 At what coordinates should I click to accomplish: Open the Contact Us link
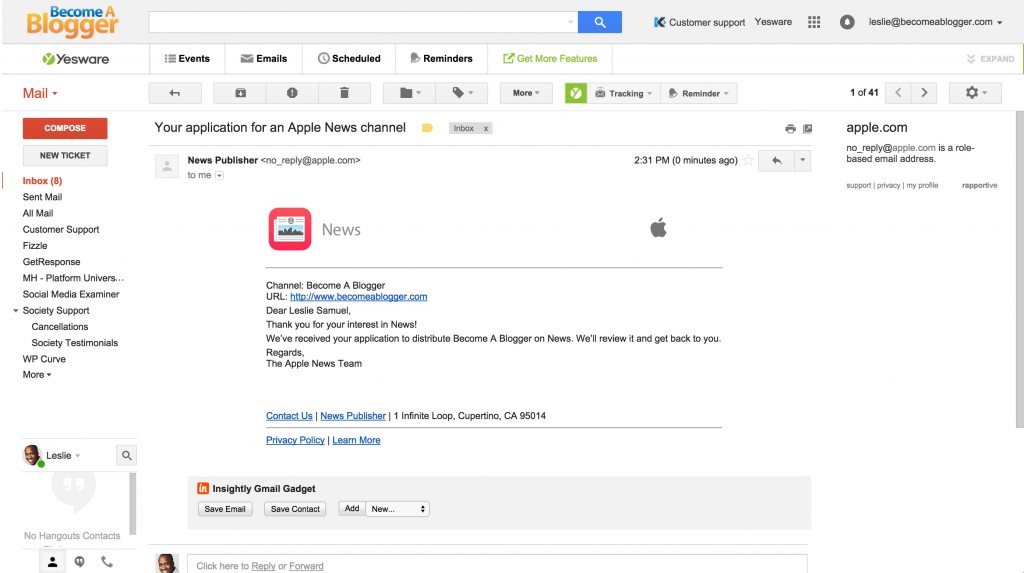tap(289, 416)
